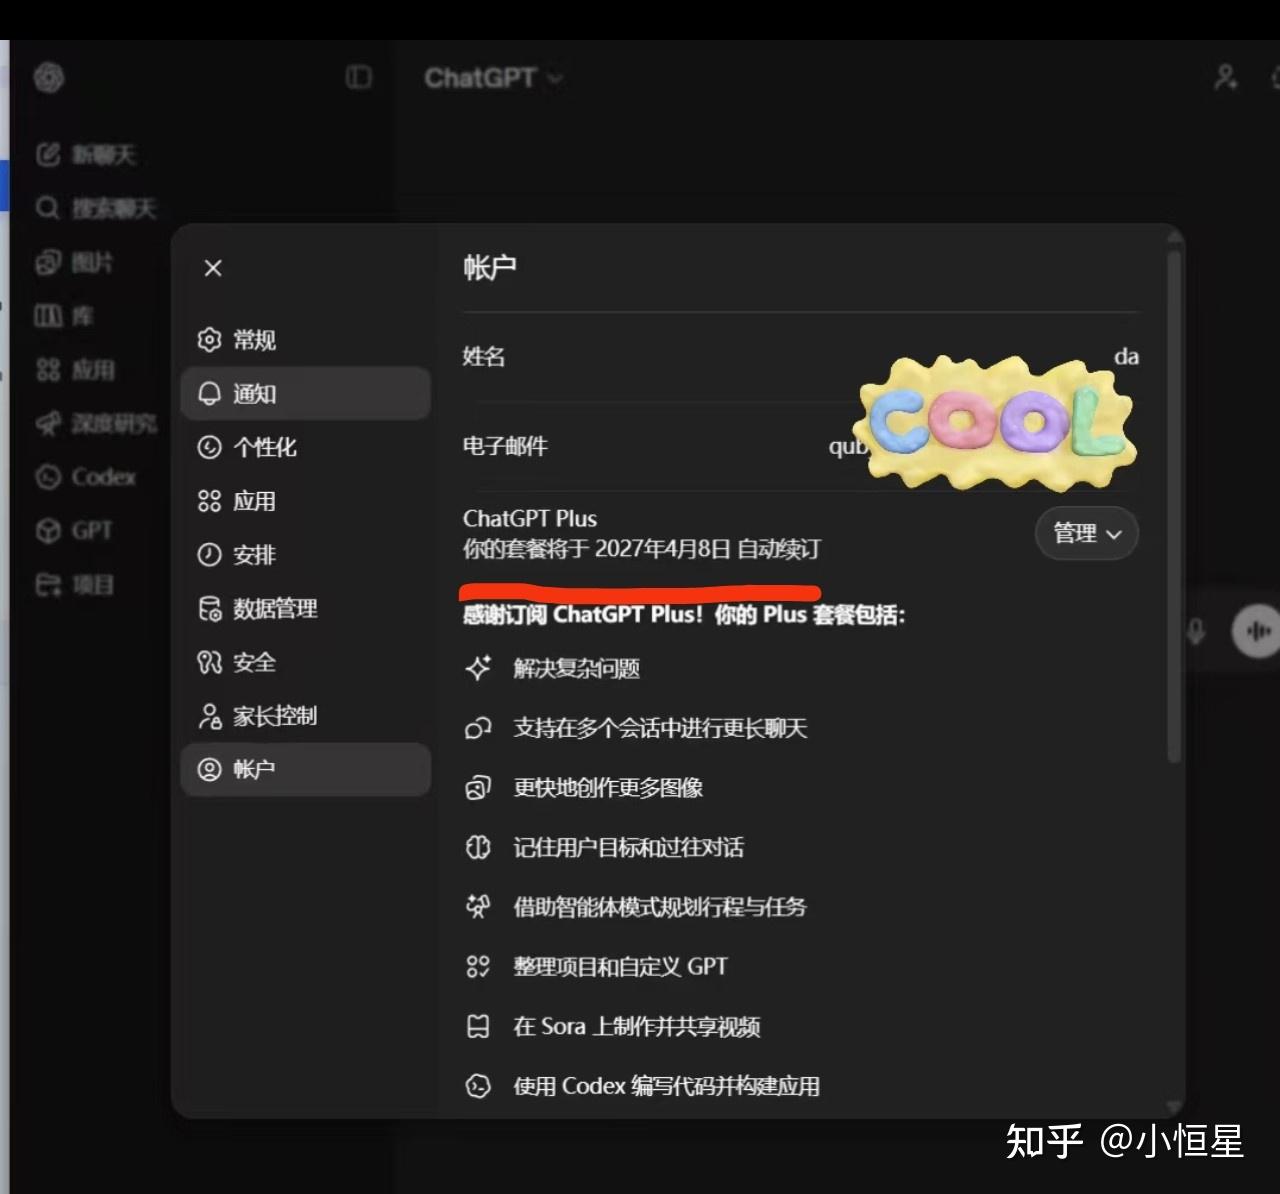Click the 记住用户目标和过往对话 feature row
The height and width of the screenshot is (1194, 1280).
[x=604, y=848]
